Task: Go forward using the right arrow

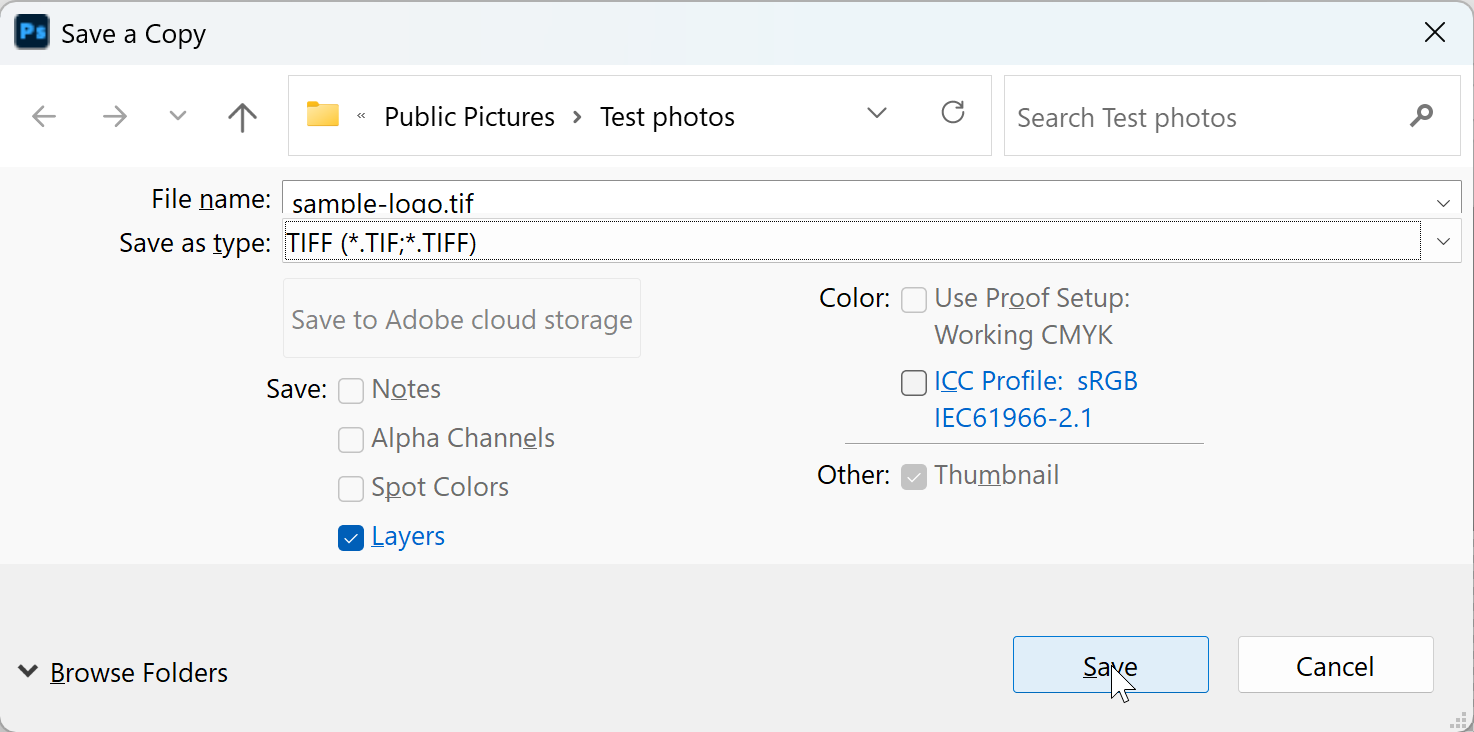Action: point(115,117)
